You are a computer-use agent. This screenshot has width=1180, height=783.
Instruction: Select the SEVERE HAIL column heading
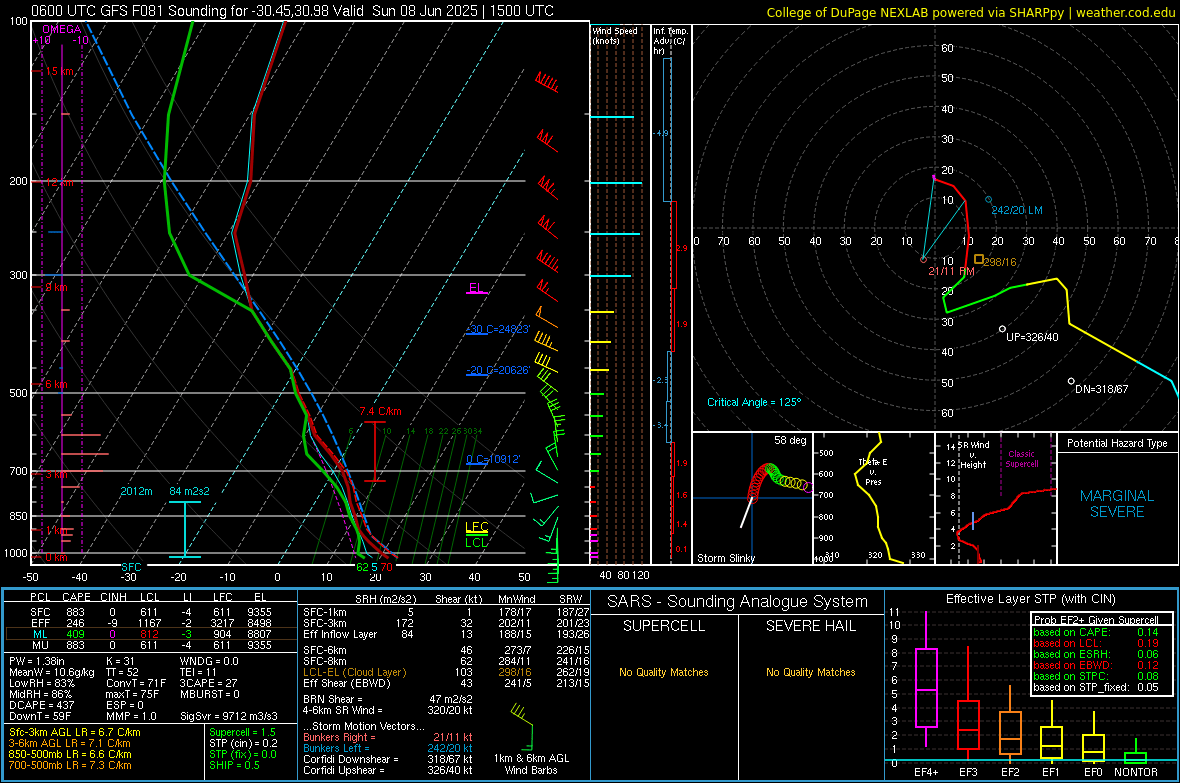coord(810,626)
